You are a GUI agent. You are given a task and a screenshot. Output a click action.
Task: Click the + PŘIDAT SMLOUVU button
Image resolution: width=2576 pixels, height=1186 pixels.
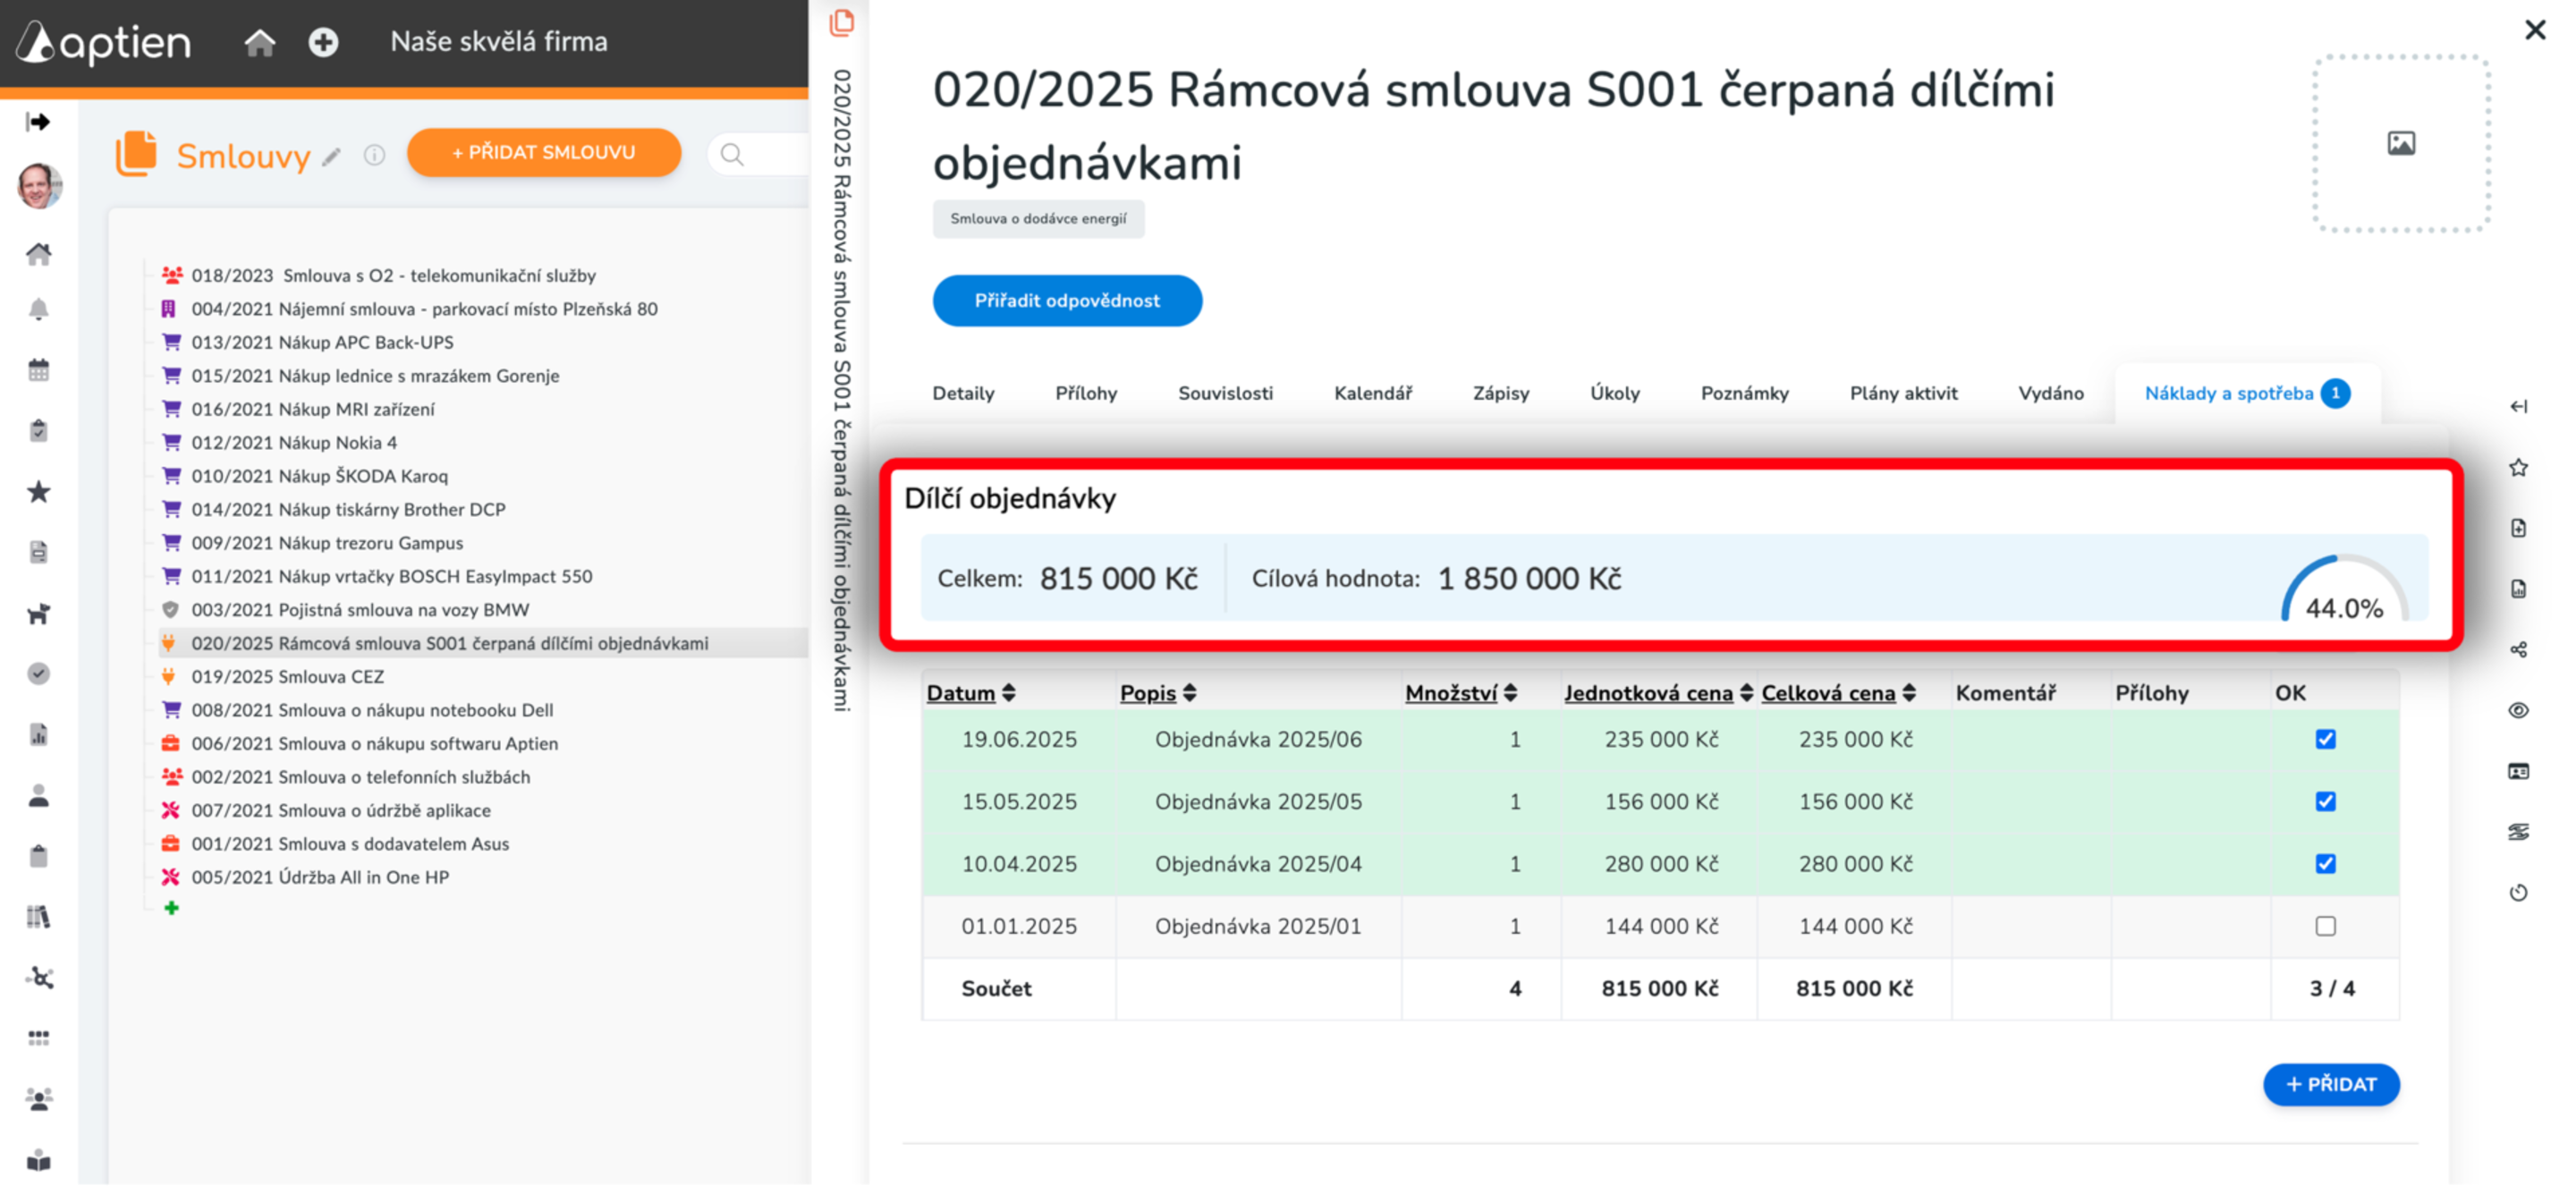pyautogui.click(x=543, y=152)
